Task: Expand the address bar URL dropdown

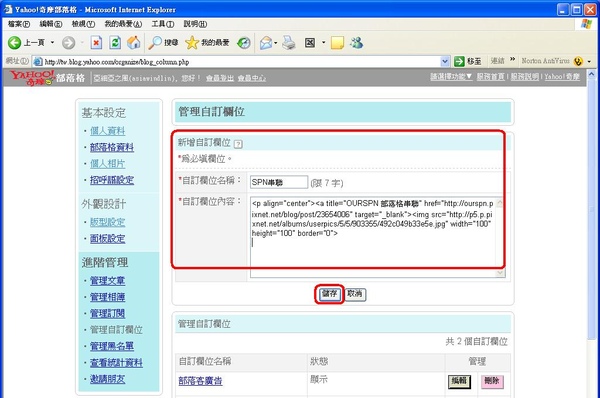Action: (x=445, y=61)
